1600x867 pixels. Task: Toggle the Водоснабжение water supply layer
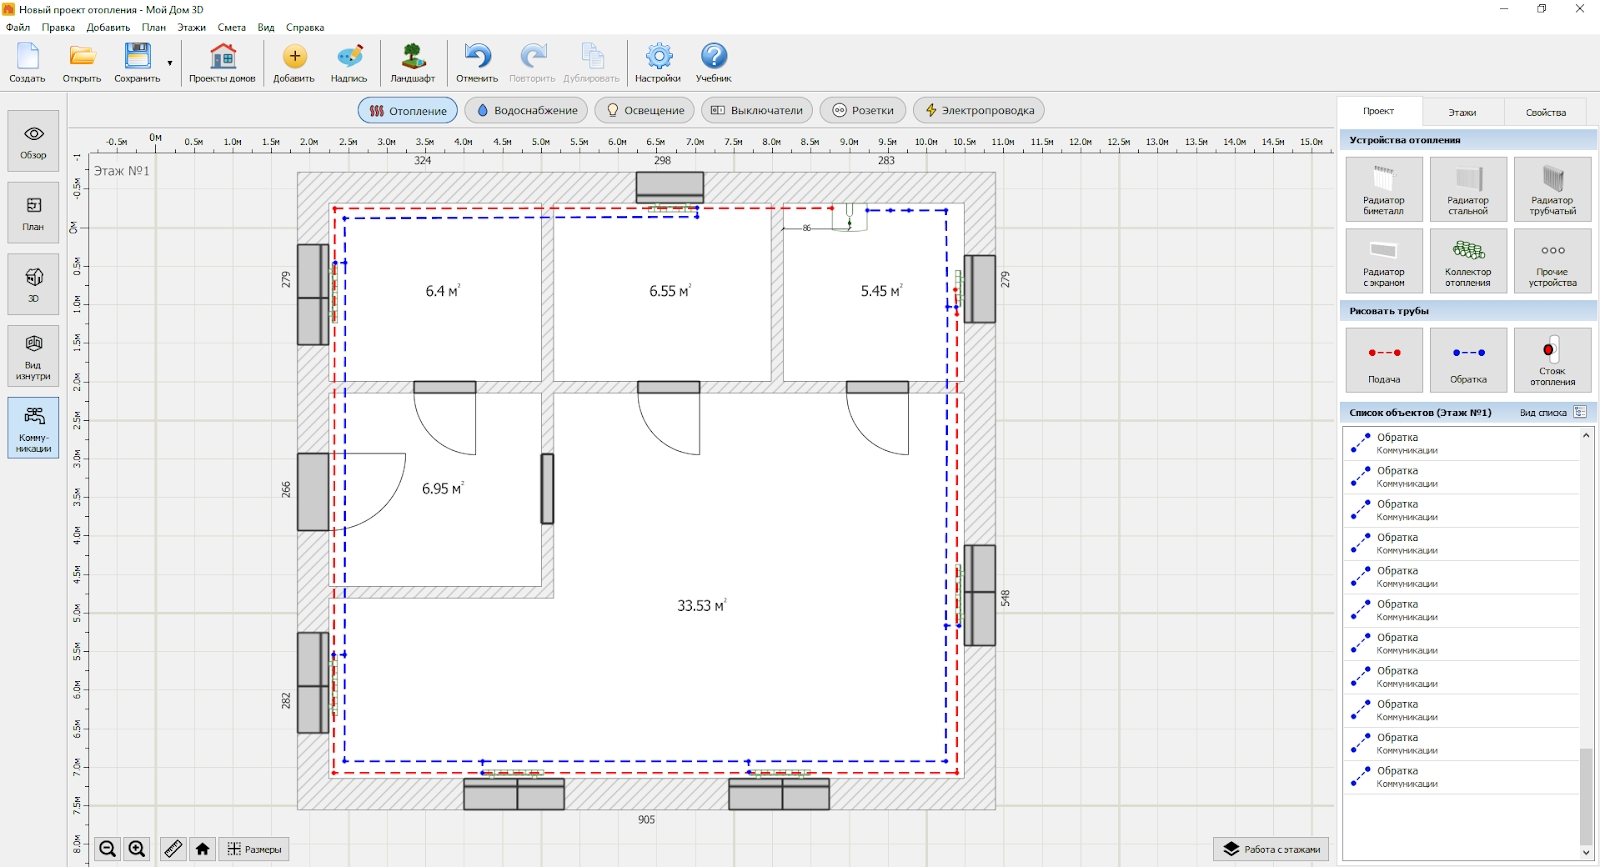point(526,111)
